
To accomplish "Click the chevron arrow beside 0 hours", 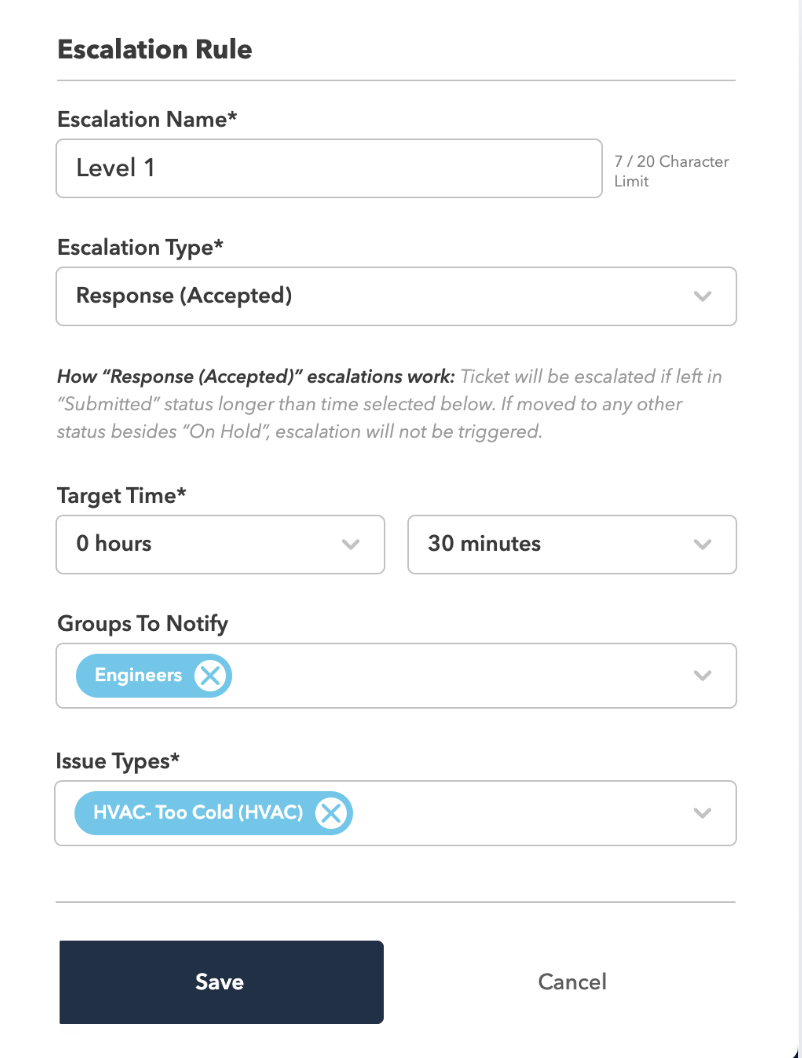I will click(350, 544).
